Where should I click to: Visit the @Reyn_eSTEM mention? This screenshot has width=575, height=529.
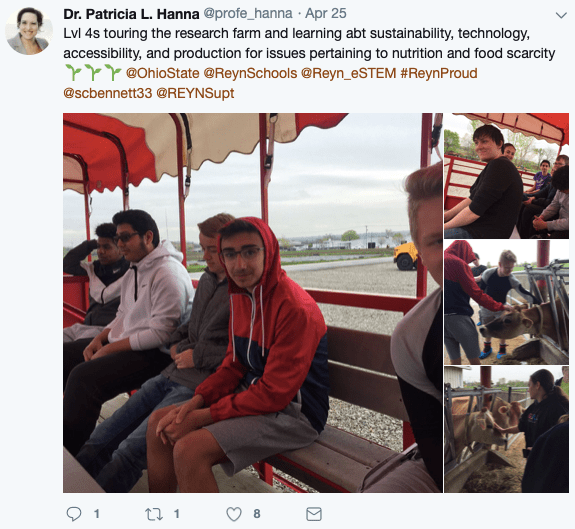coord(348,73)
